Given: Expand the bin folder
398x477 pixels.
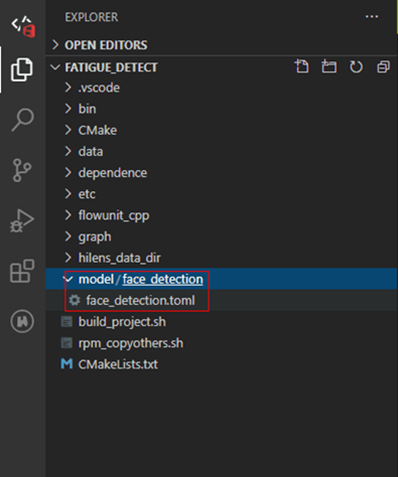Looking at the screenshot, I should pos(68,109).
